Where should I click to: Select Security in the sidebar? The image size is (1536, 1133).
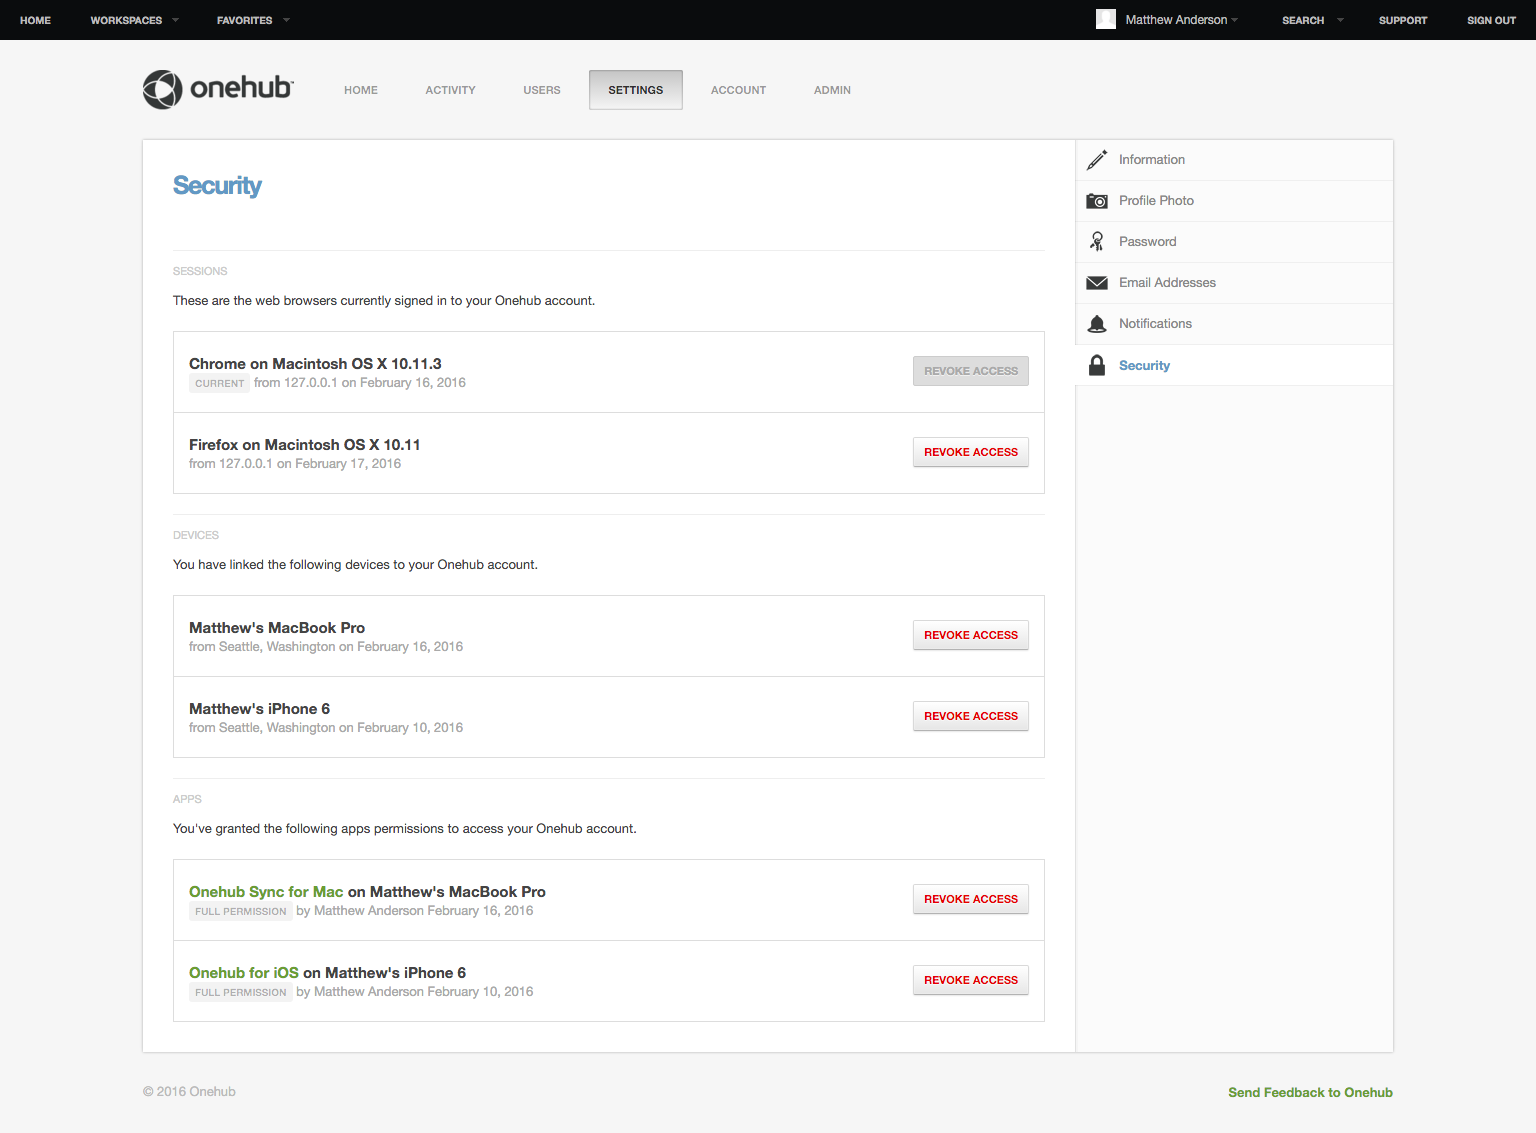point(1234,365)
